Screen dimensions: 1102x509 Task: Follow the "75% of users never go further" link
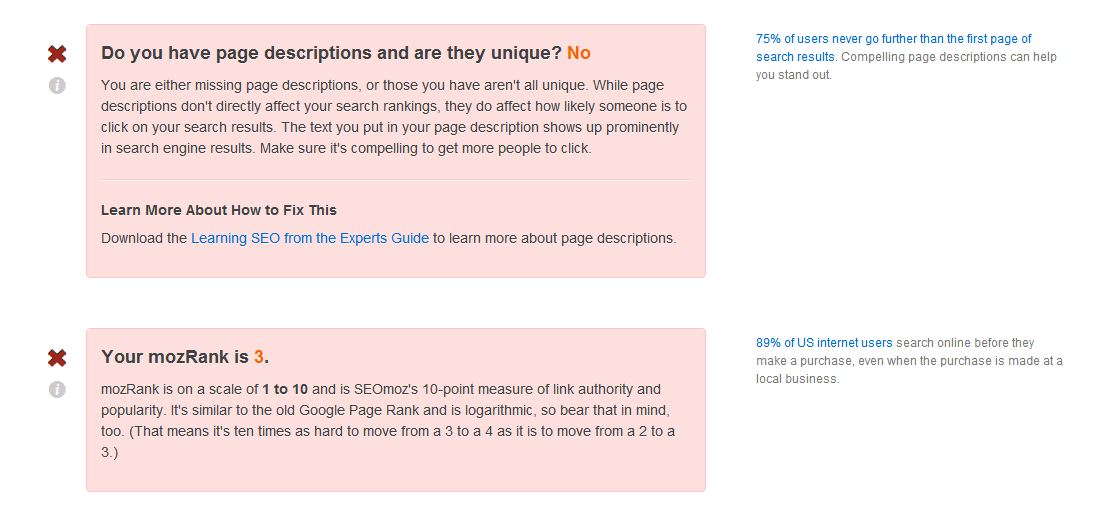coord(893,48)
